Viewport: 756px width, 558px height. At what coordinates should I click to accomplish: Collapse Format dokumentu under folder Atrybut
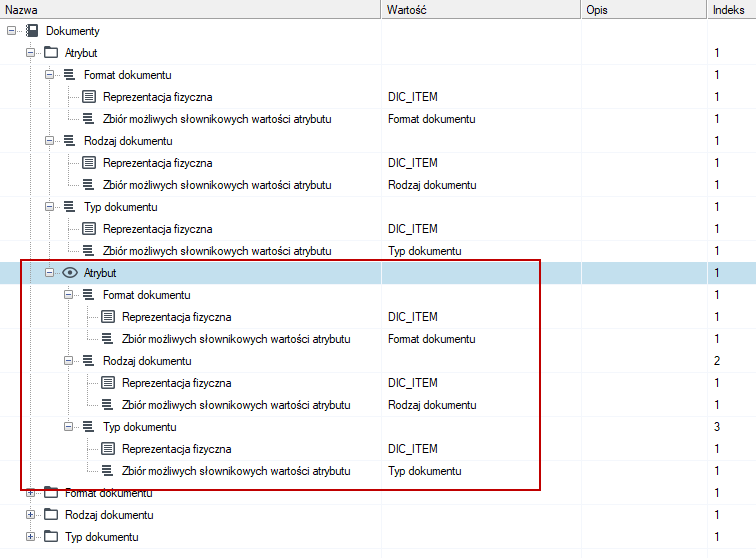(49, 75)
